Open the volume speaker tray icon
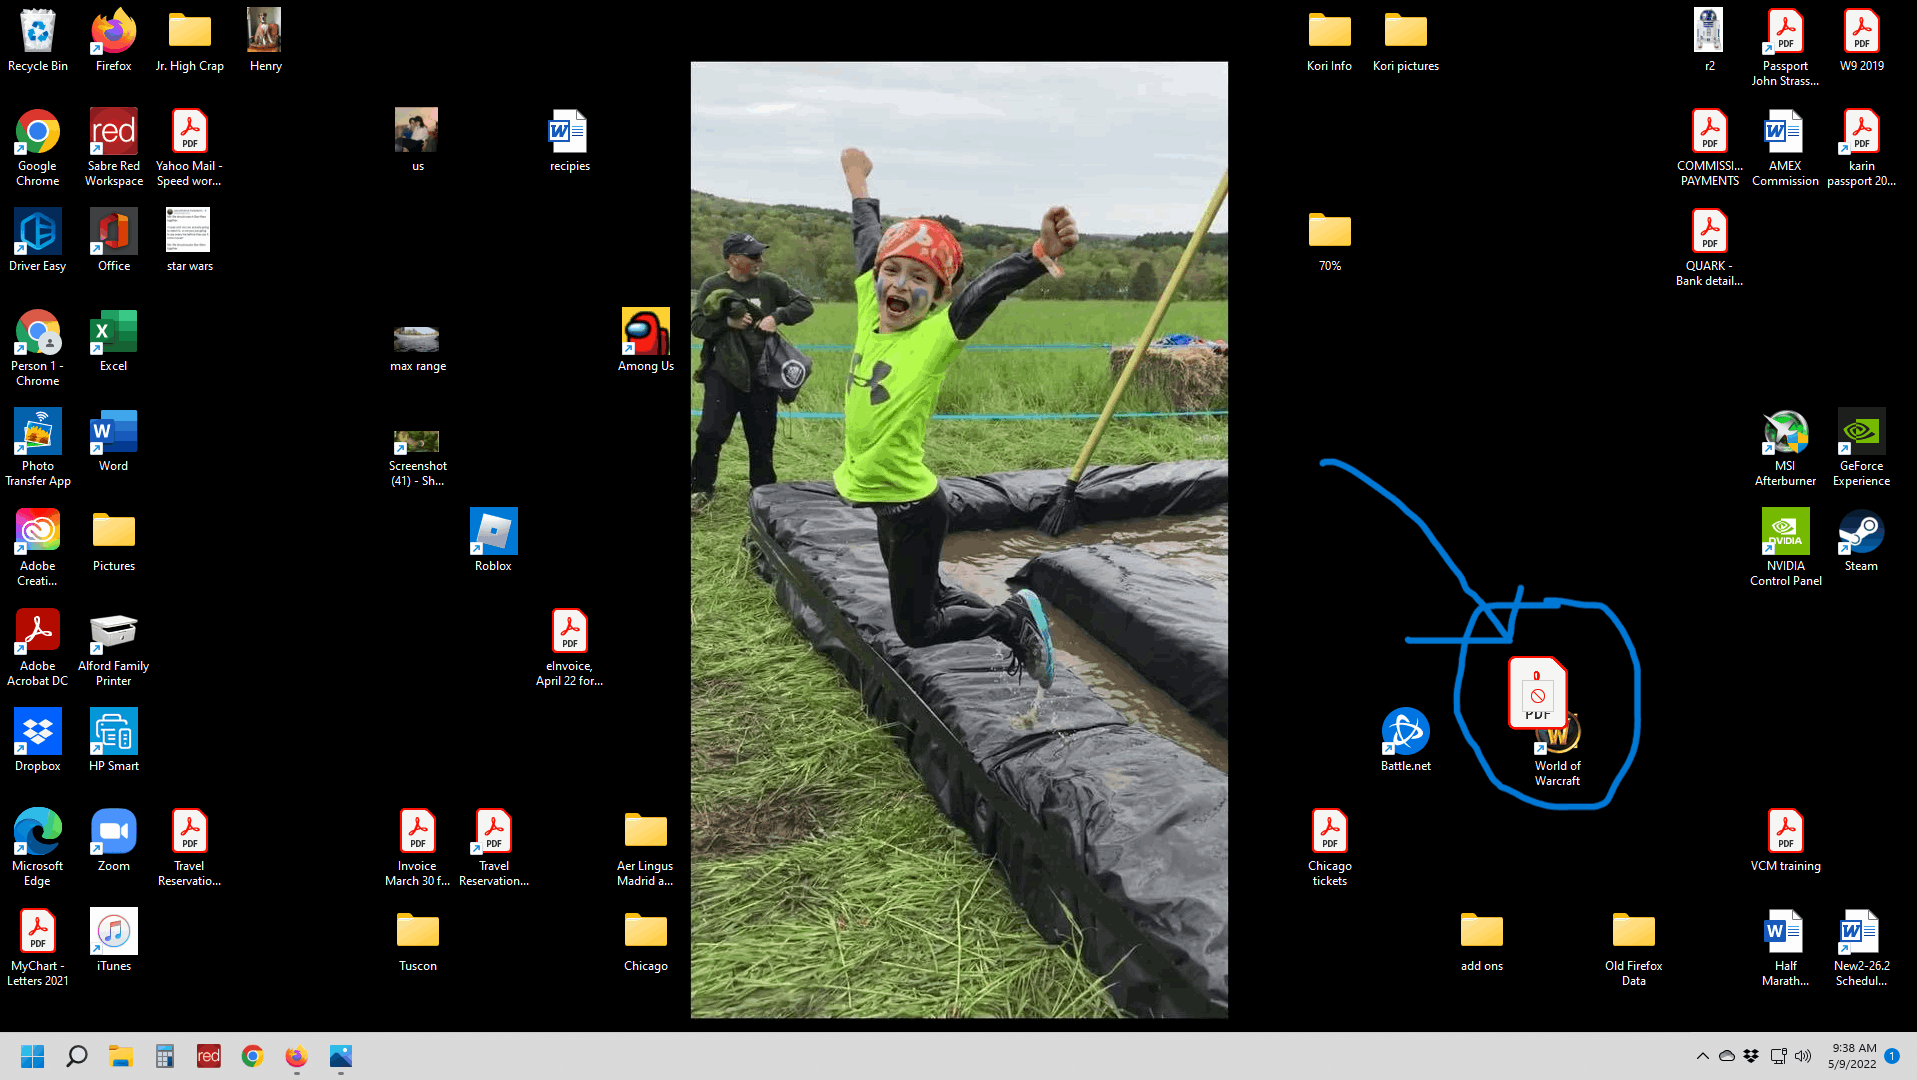This screenshot has height=1080, width=1917. [1803, 1056]
